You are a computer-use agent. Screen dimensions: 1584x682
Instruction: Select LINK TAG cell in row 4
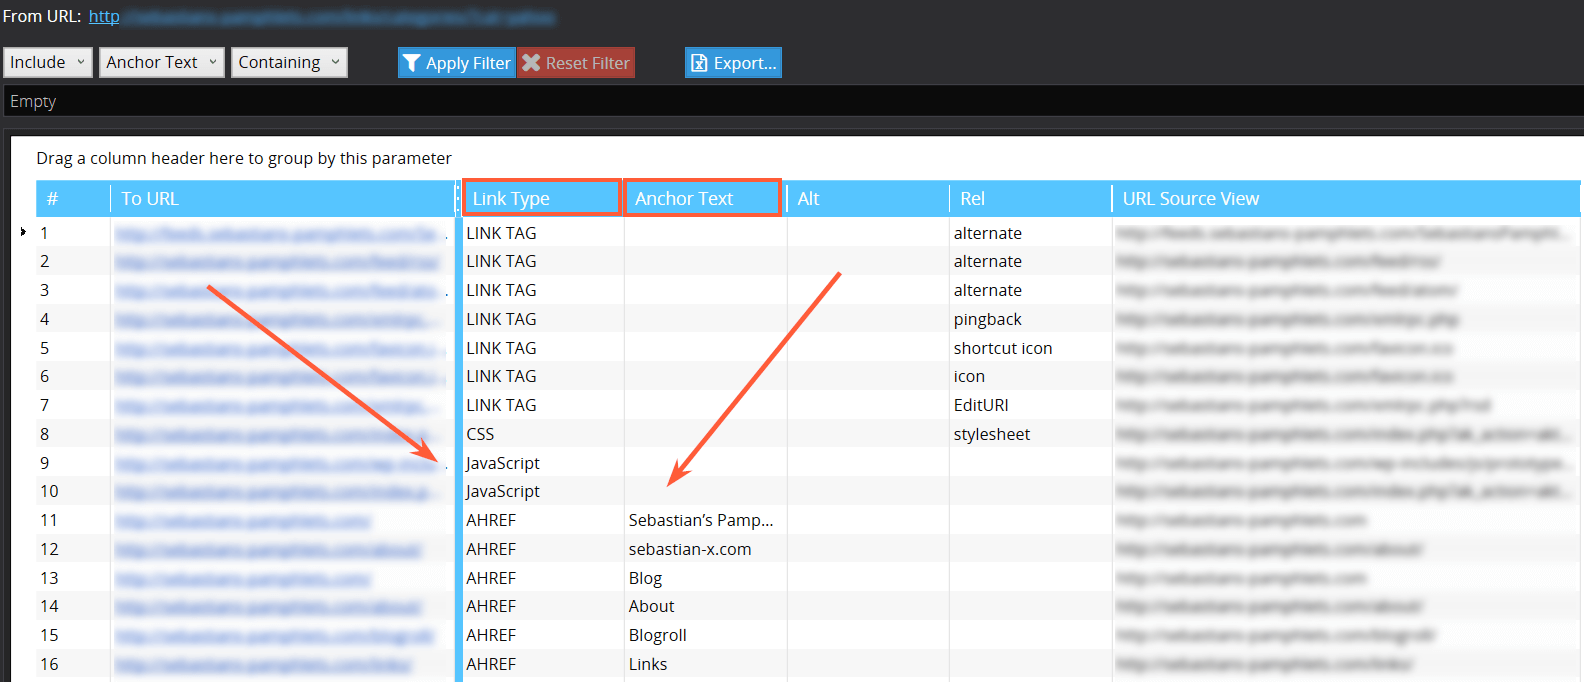[543, 319]
